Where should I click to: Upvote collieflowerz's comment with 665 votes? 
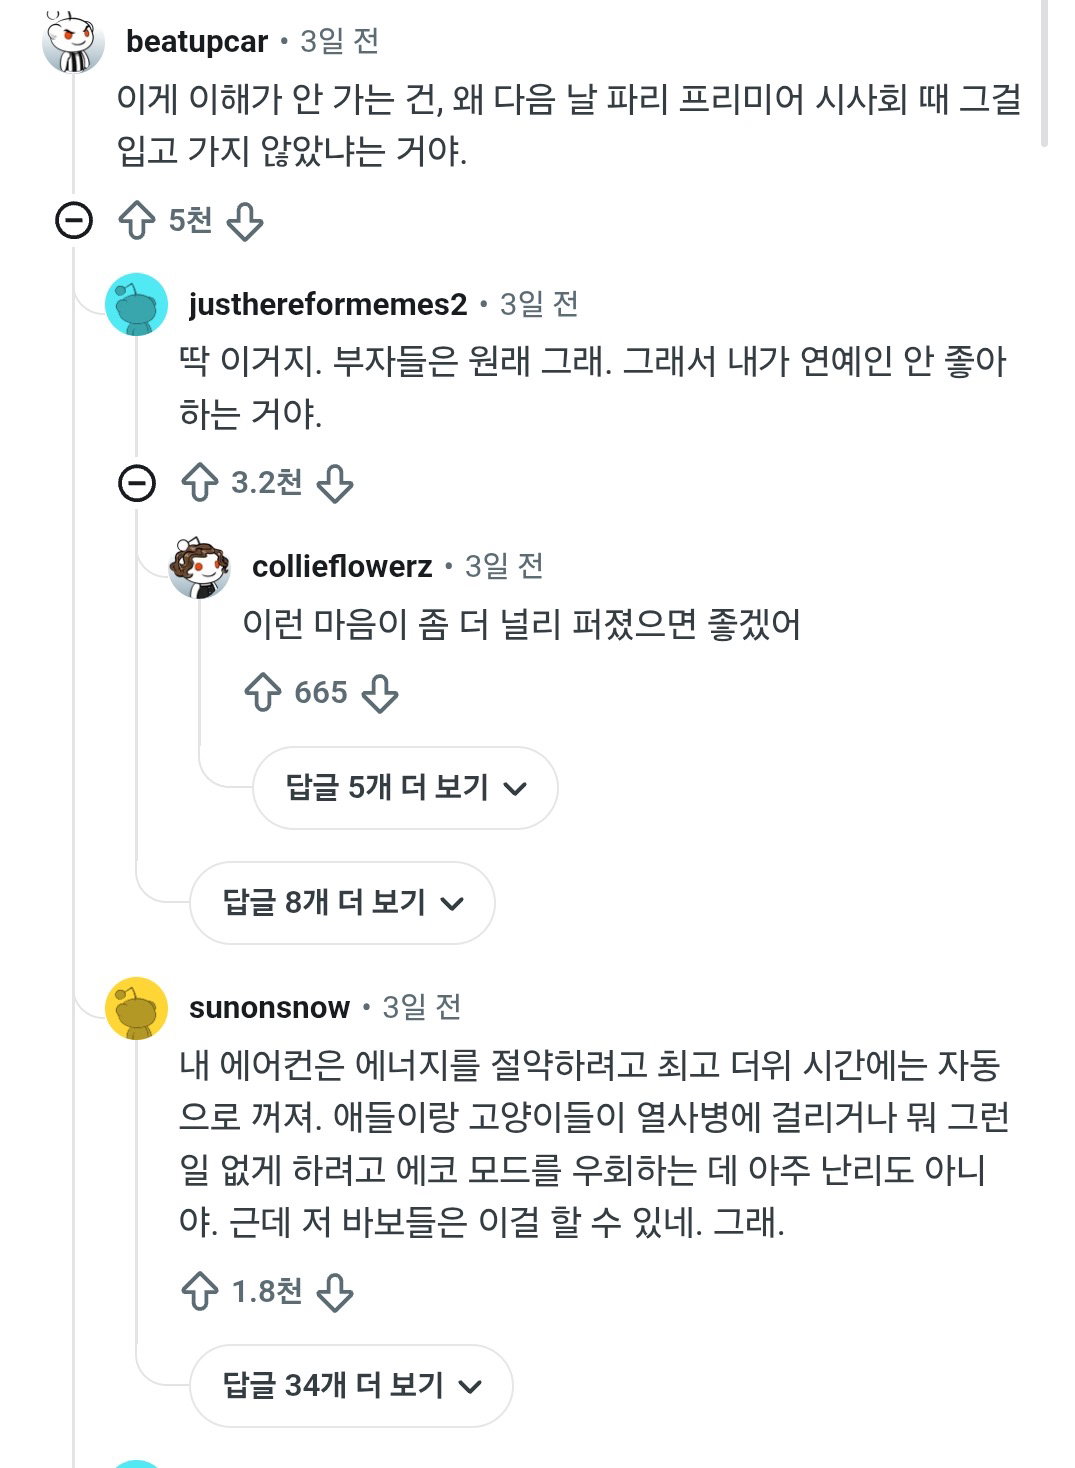click(x=263, y=693)
